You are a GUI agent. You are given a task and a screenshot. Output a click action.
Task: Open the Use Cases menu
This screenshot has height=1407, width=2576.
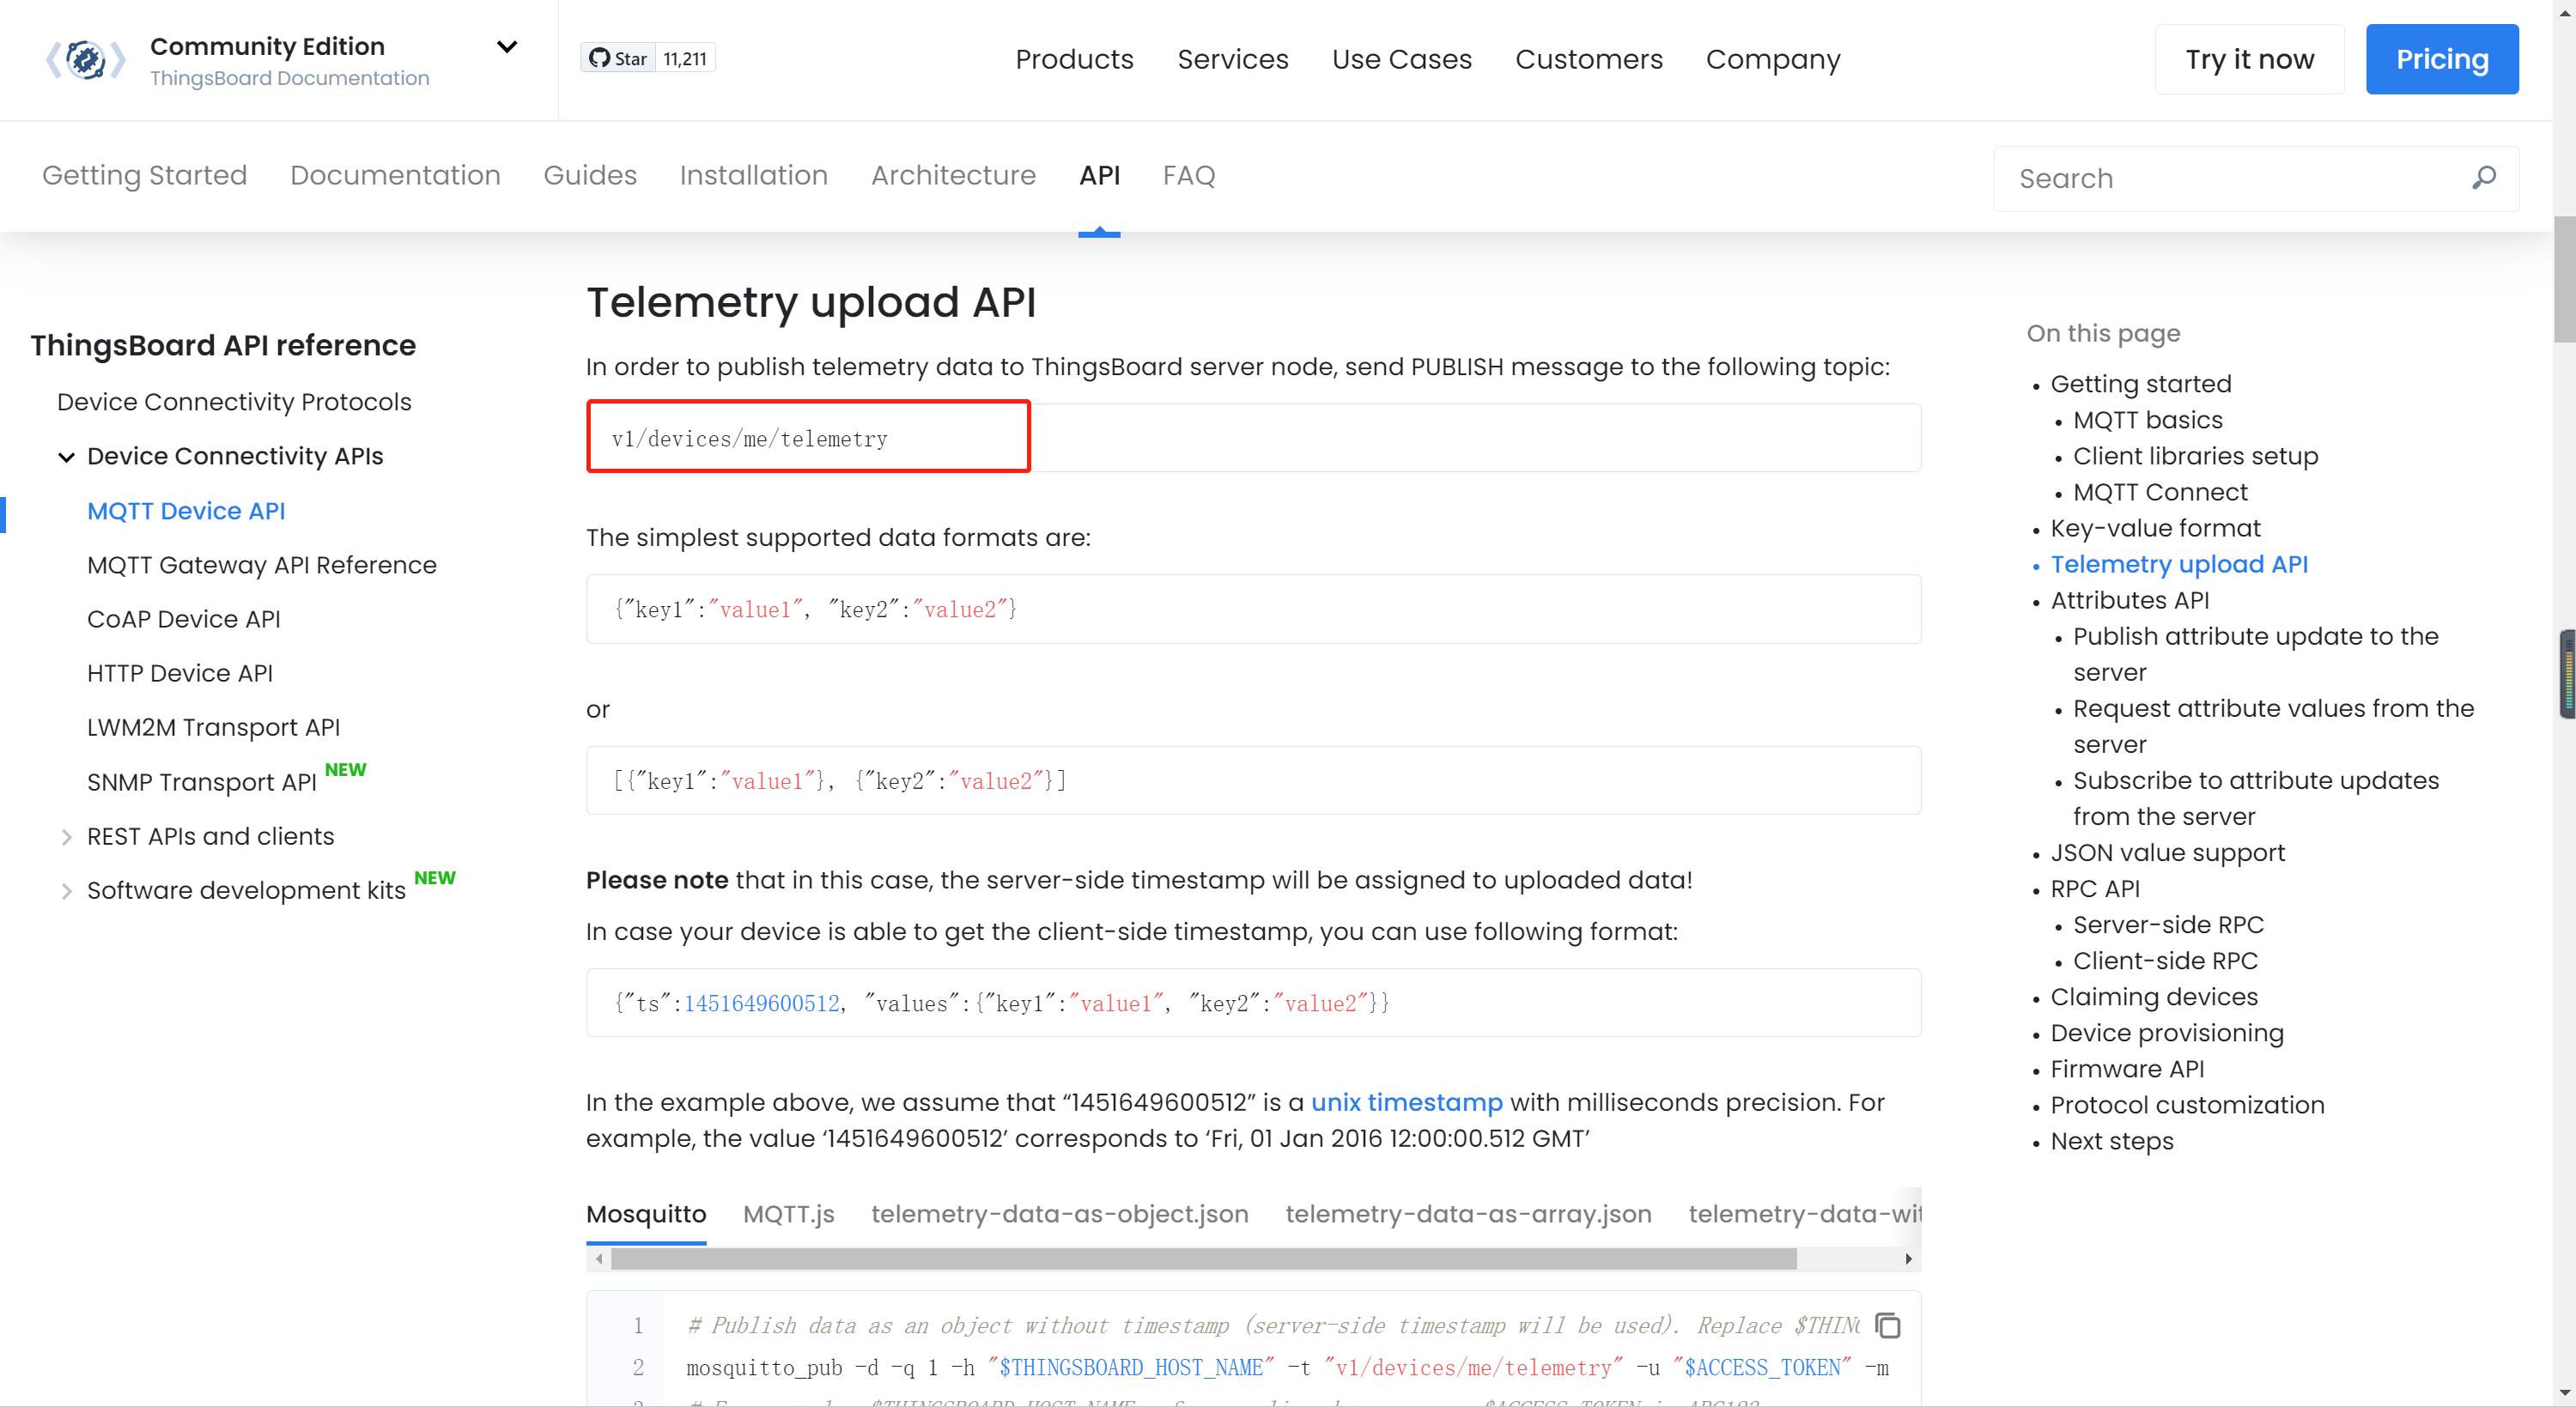coord(1401,59)
